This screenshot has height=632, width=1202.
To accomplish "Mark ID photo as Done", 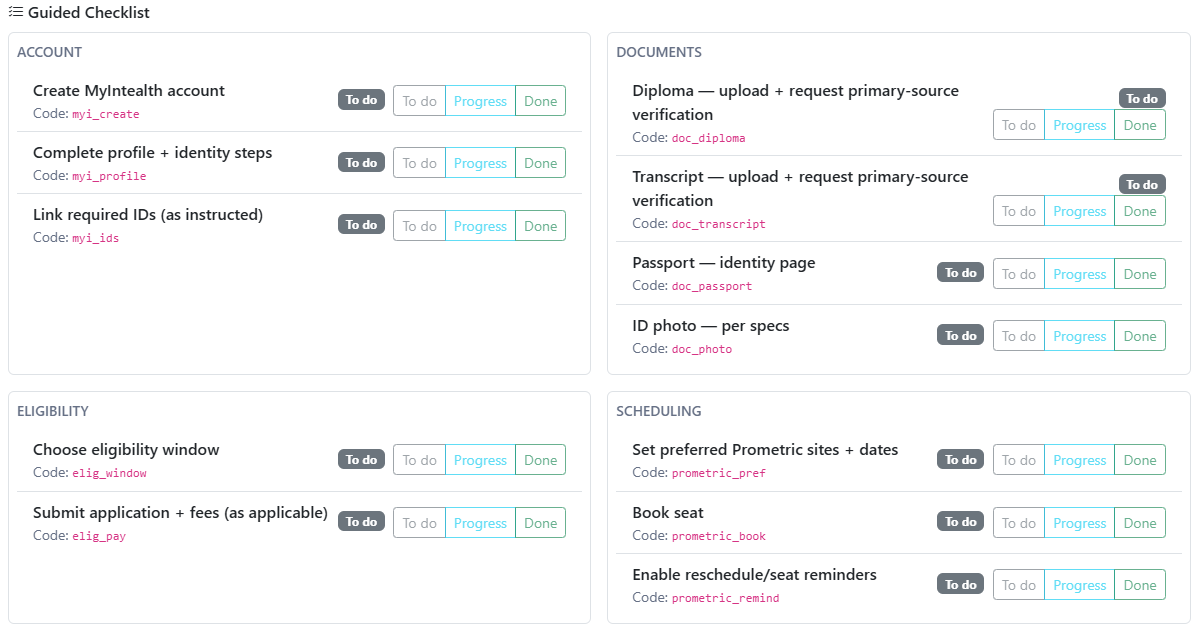I will tap(1139, 336).
